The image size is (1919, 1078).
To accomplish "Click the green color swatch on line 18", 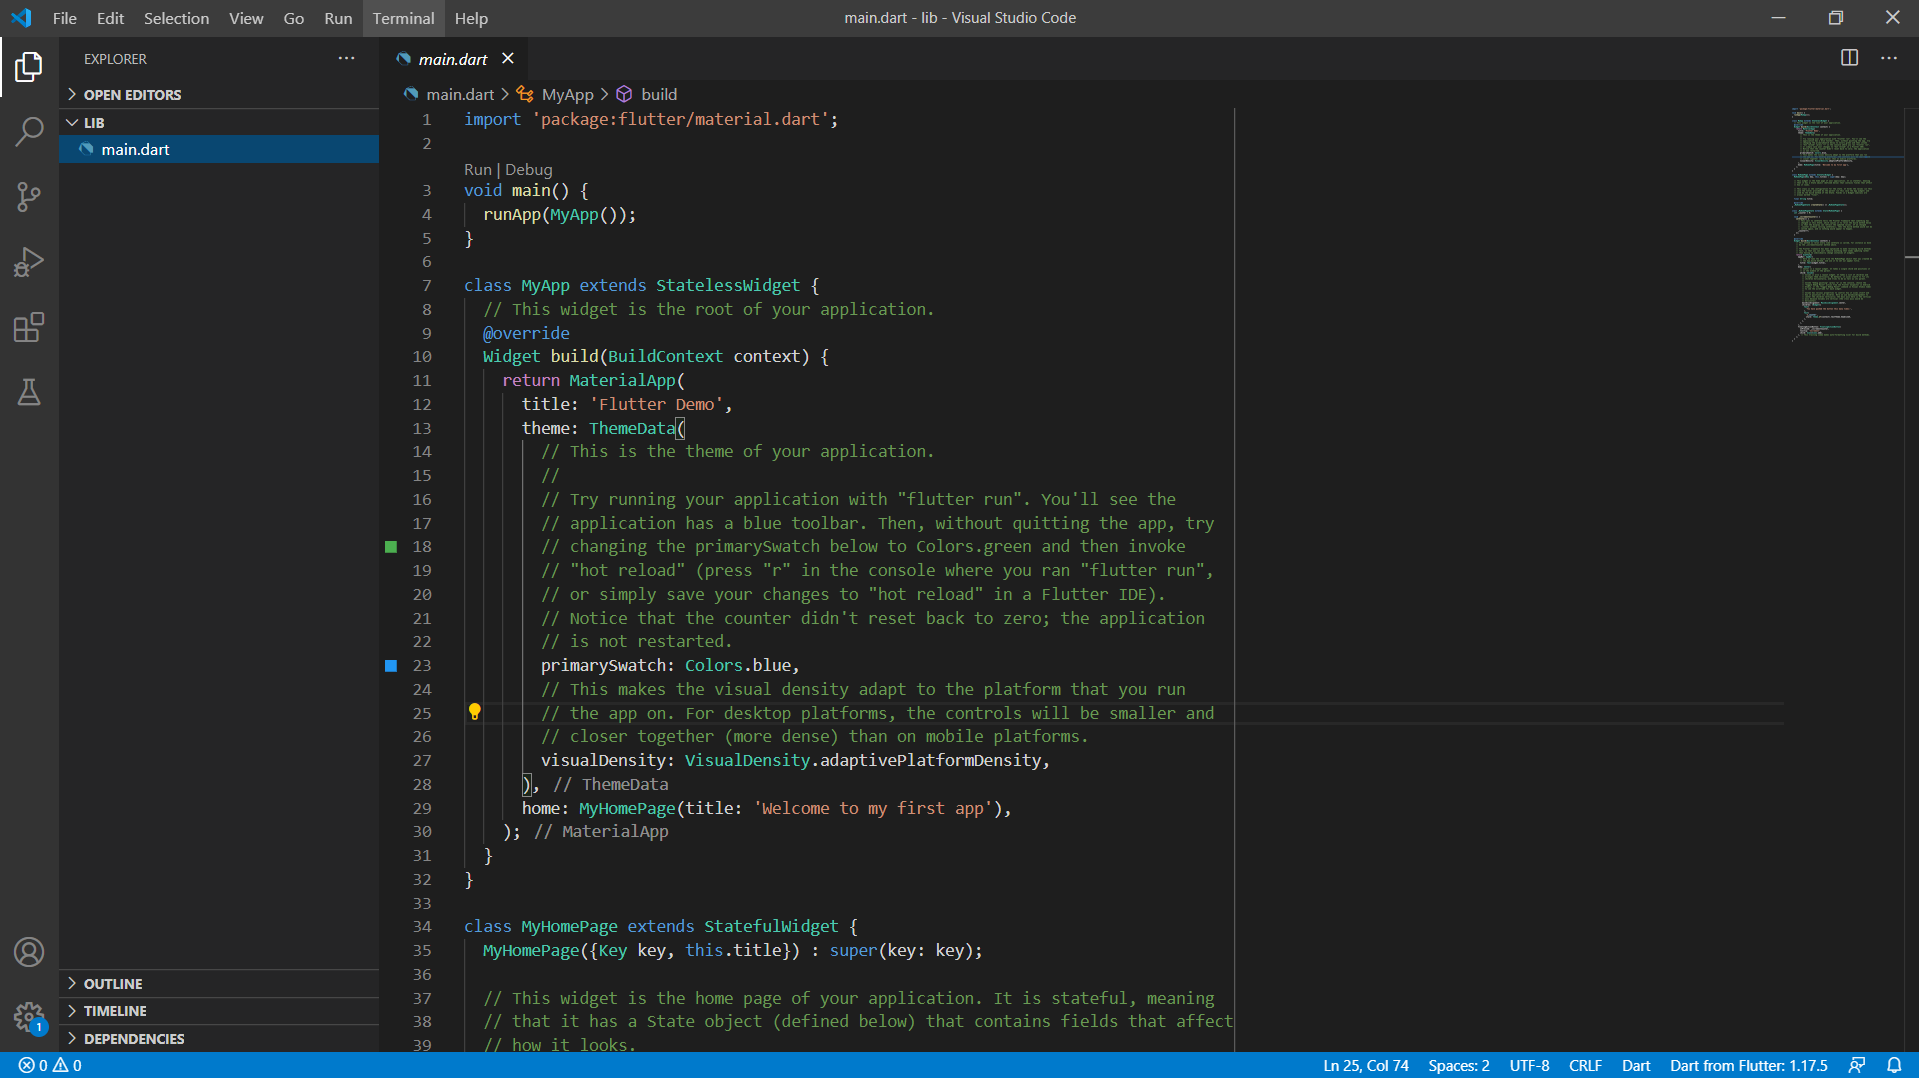I will tap(391, 547).
